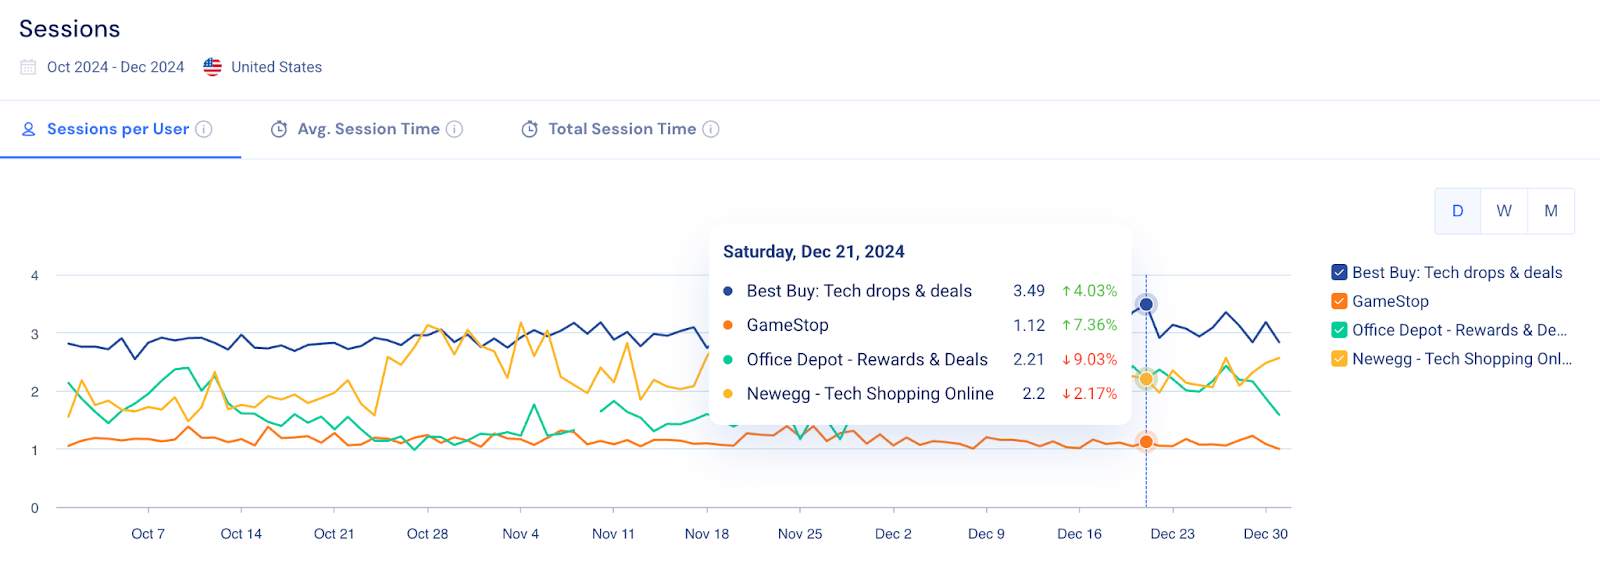Screen dimensions: 1600x581
Task: Click the stopwatch icon on Avg. Session Time
Action: 279,129
